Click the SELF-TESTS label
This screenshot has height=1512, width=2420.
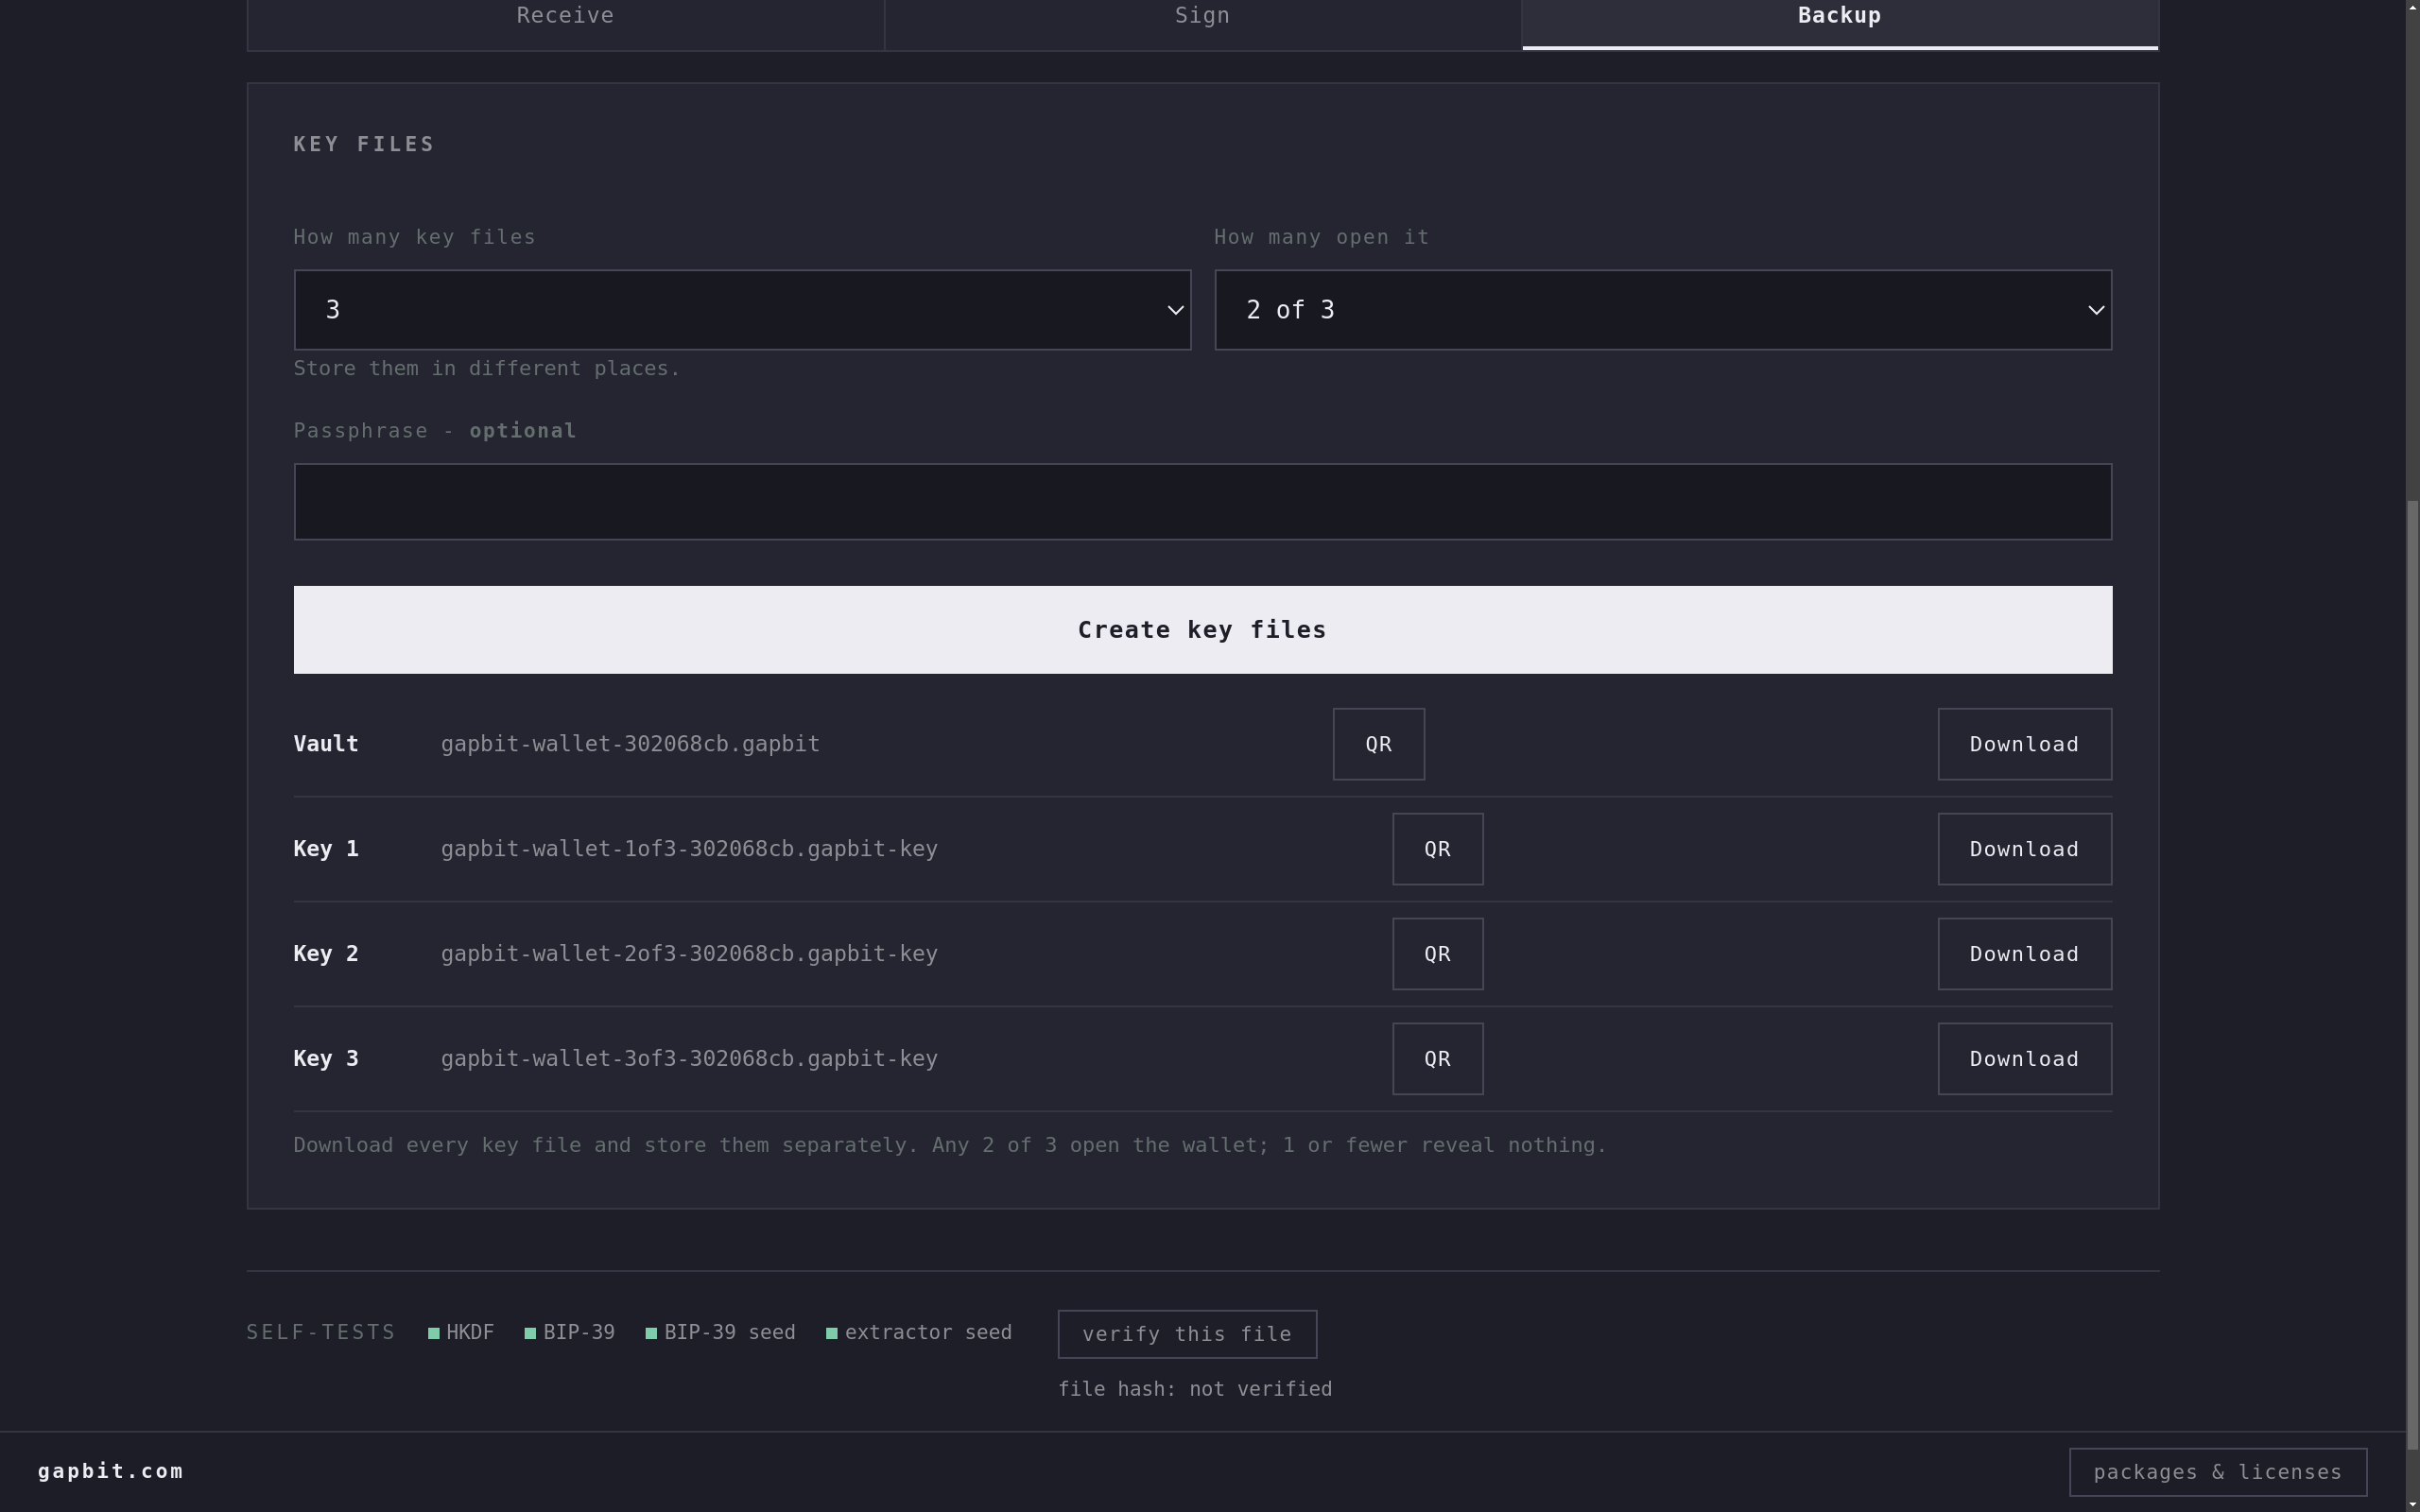(321, 1333)
